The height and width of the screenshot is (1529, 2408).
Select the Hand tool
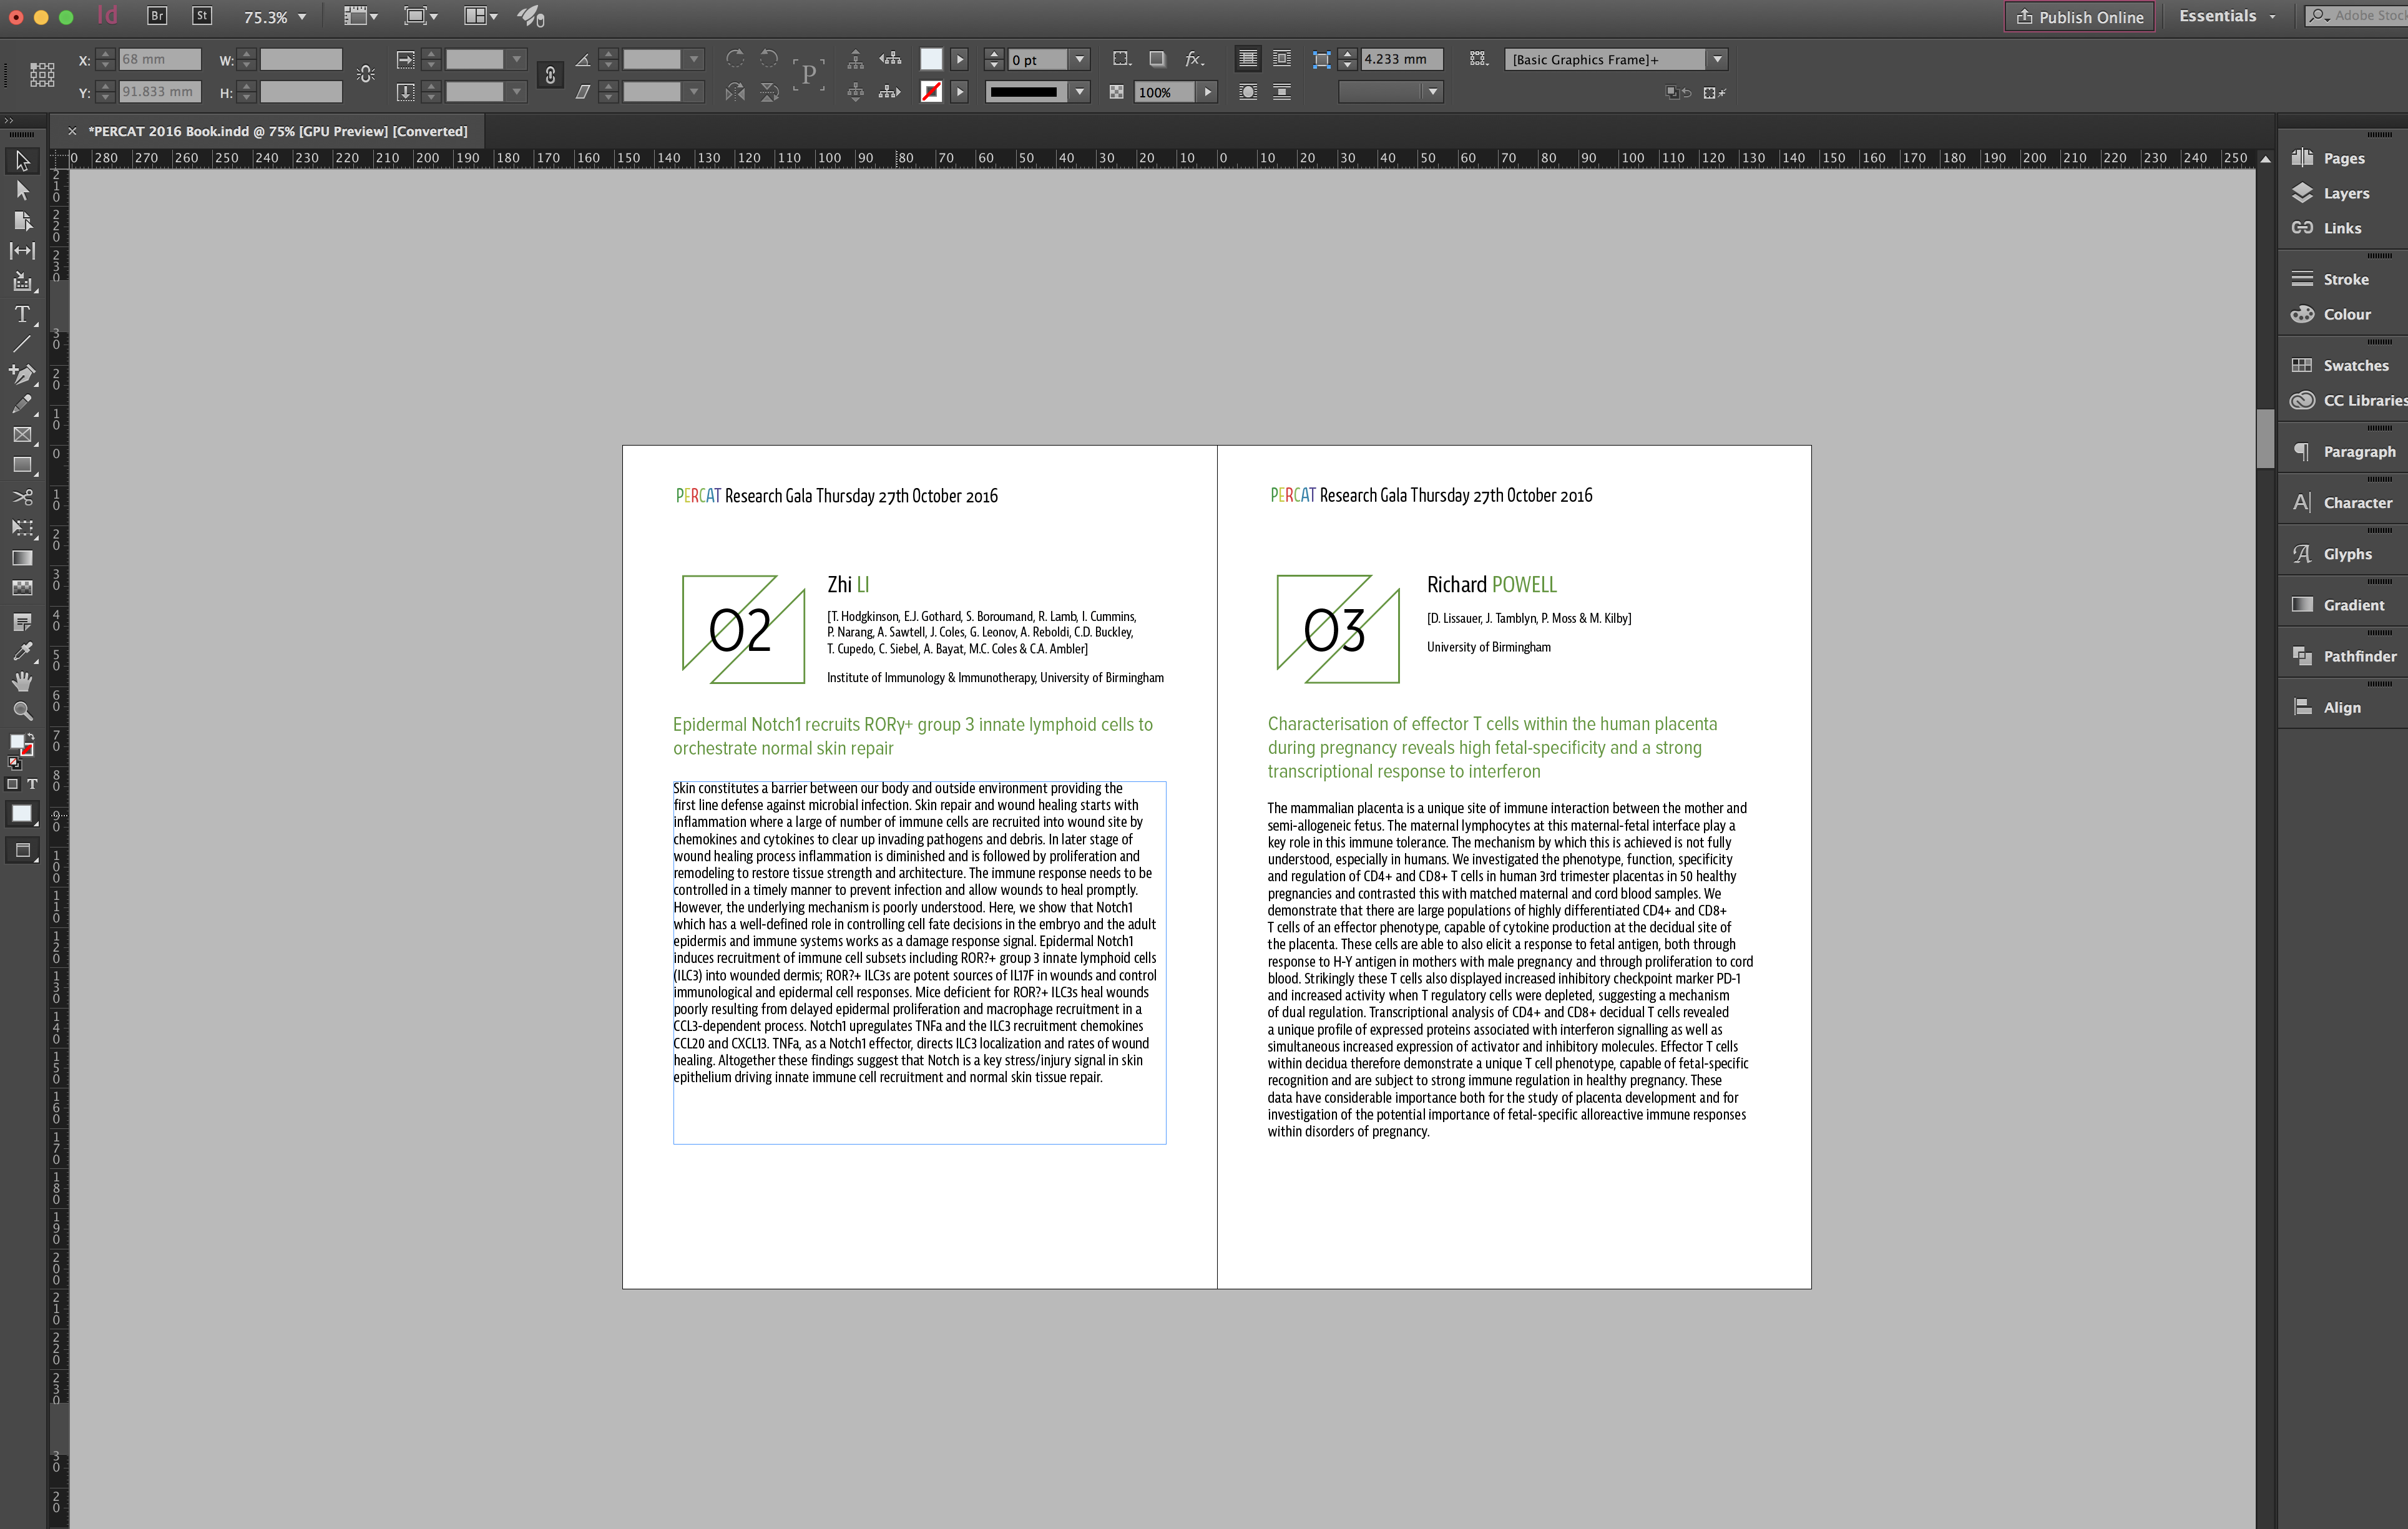22,682
